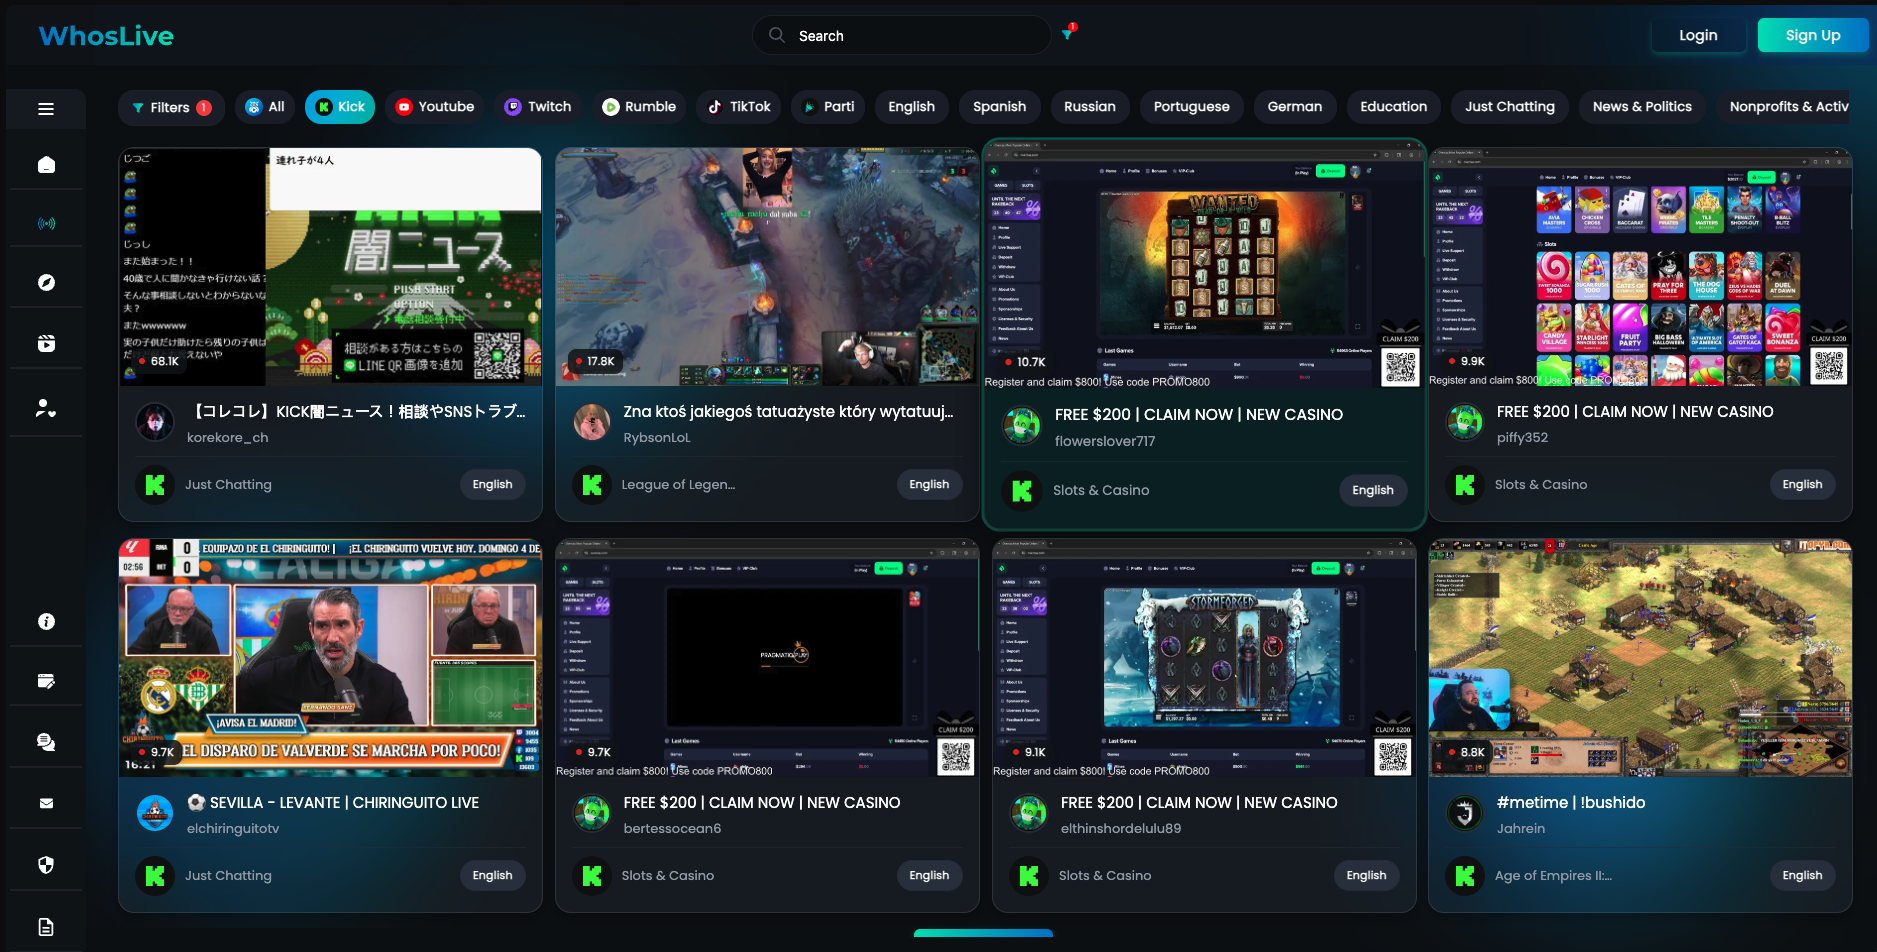Open the RybsonLoL League of Legends thumbnail
Image resolution: width=1877 pixels, height=952 pixels.
pyautogui.click(x=767, y=267)
